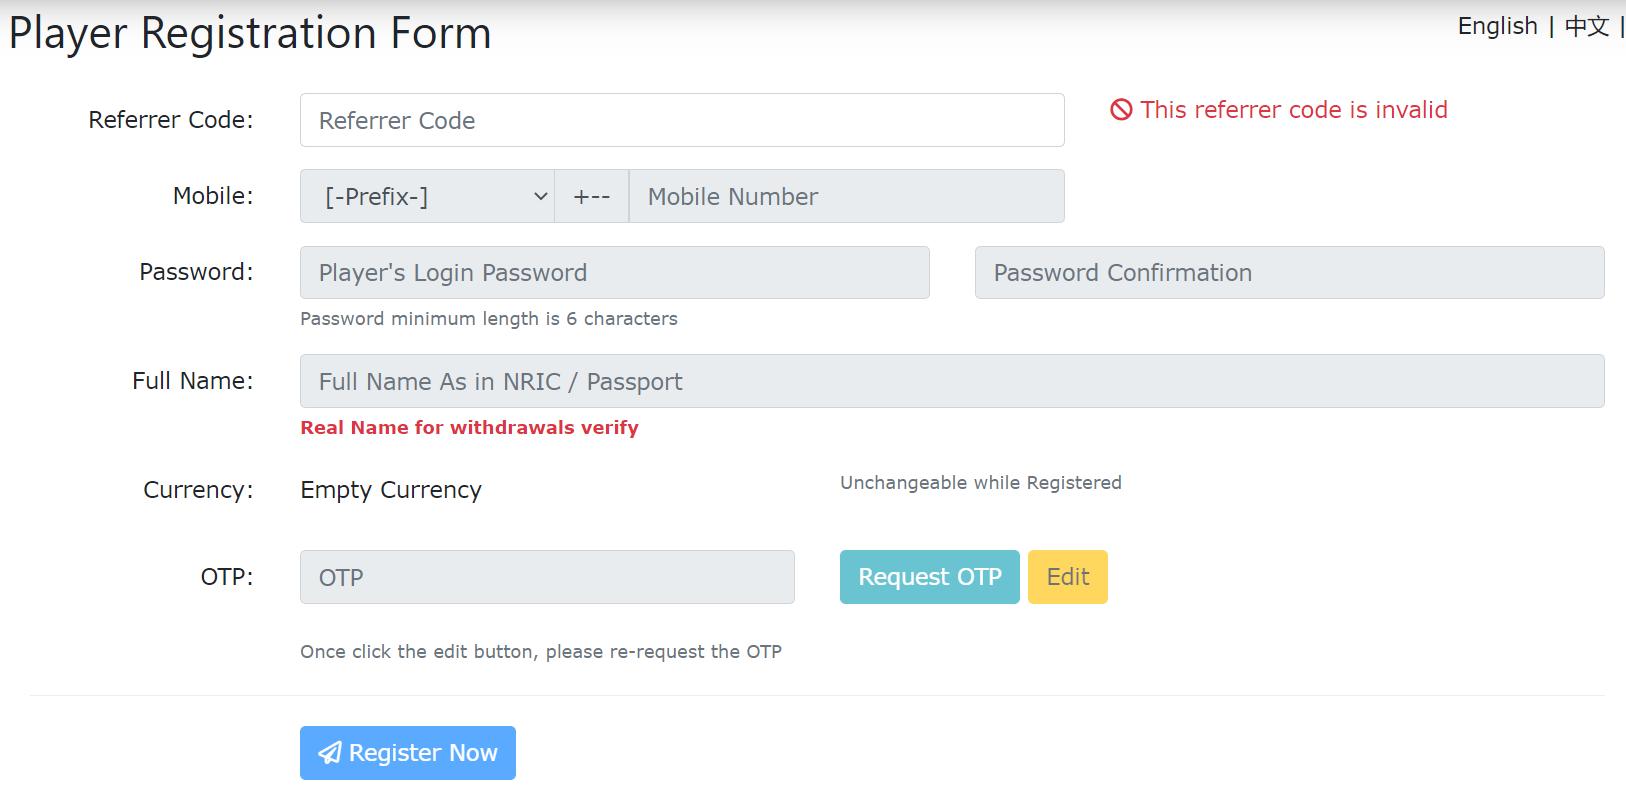Click the Password Confirmation field
This screenshot has height=799, width=1626.
1290,272
